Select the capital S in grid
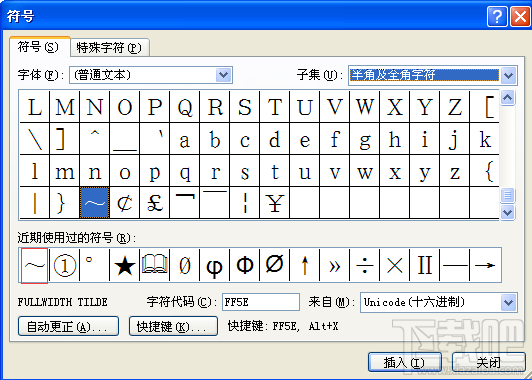Viewport: 532px width, 380px height. click(x=245, y=107)
